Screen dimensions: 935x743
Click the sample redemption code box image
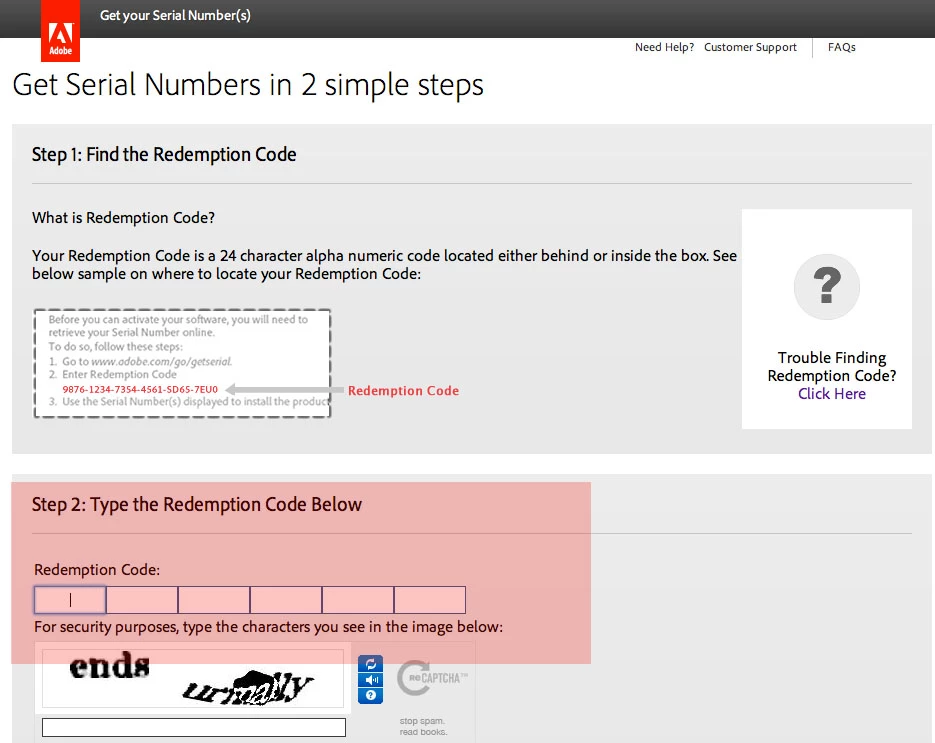[182, 363]
